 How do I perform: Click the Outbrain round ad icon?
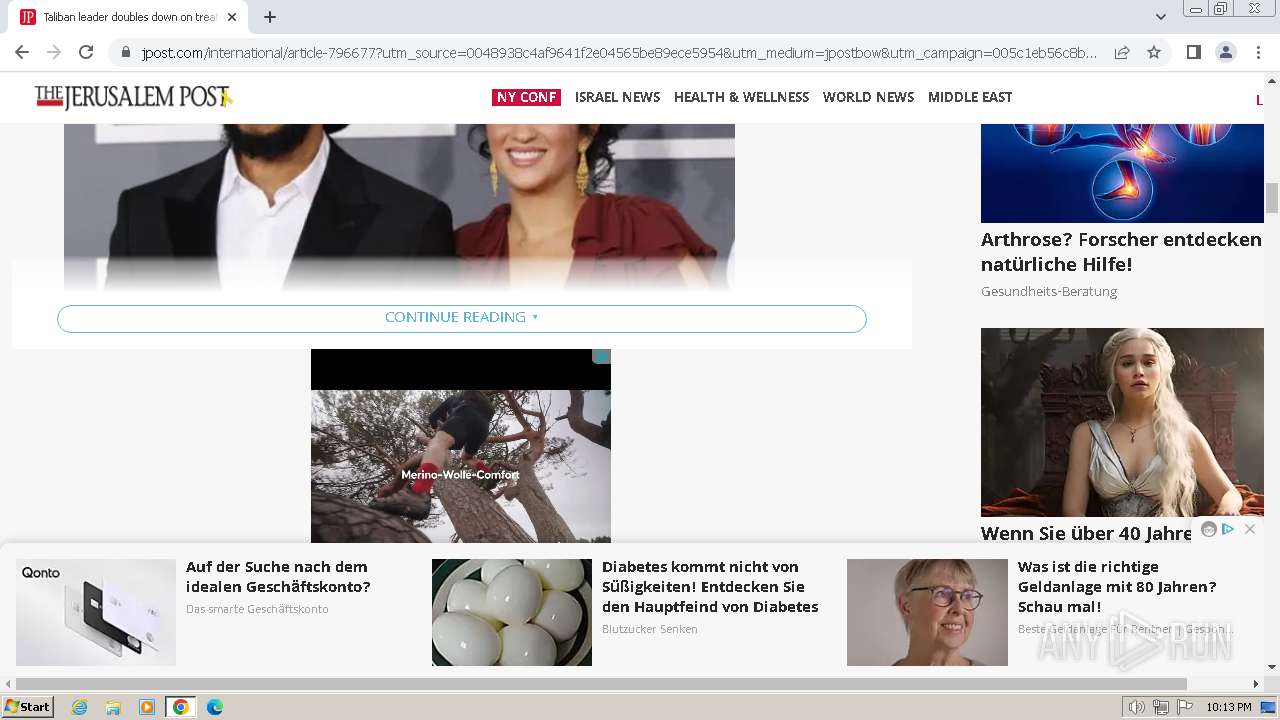point(1209,529)
